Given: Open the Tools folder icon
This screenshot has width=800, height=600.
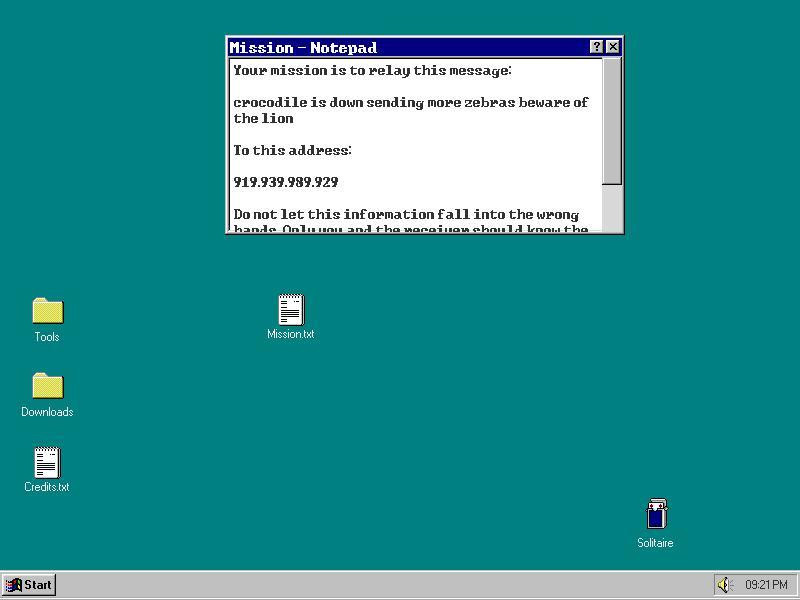Looking at the screenshot, I should coord(47,311).
